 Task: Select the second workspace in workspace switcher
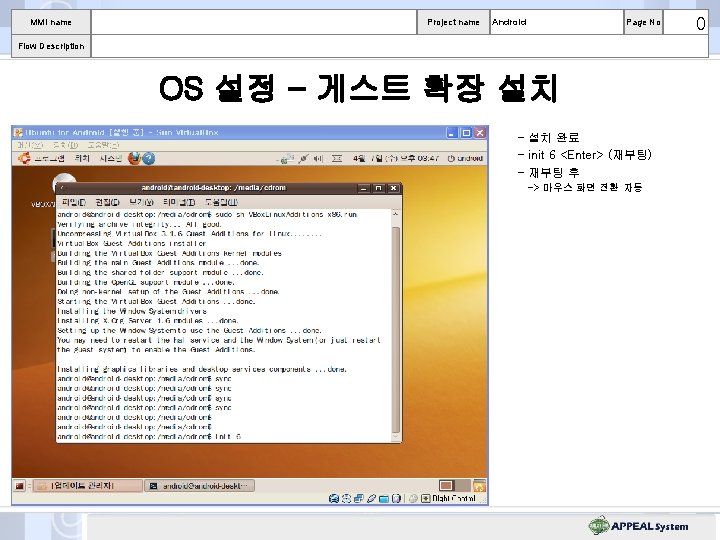[x=462, y=486]
